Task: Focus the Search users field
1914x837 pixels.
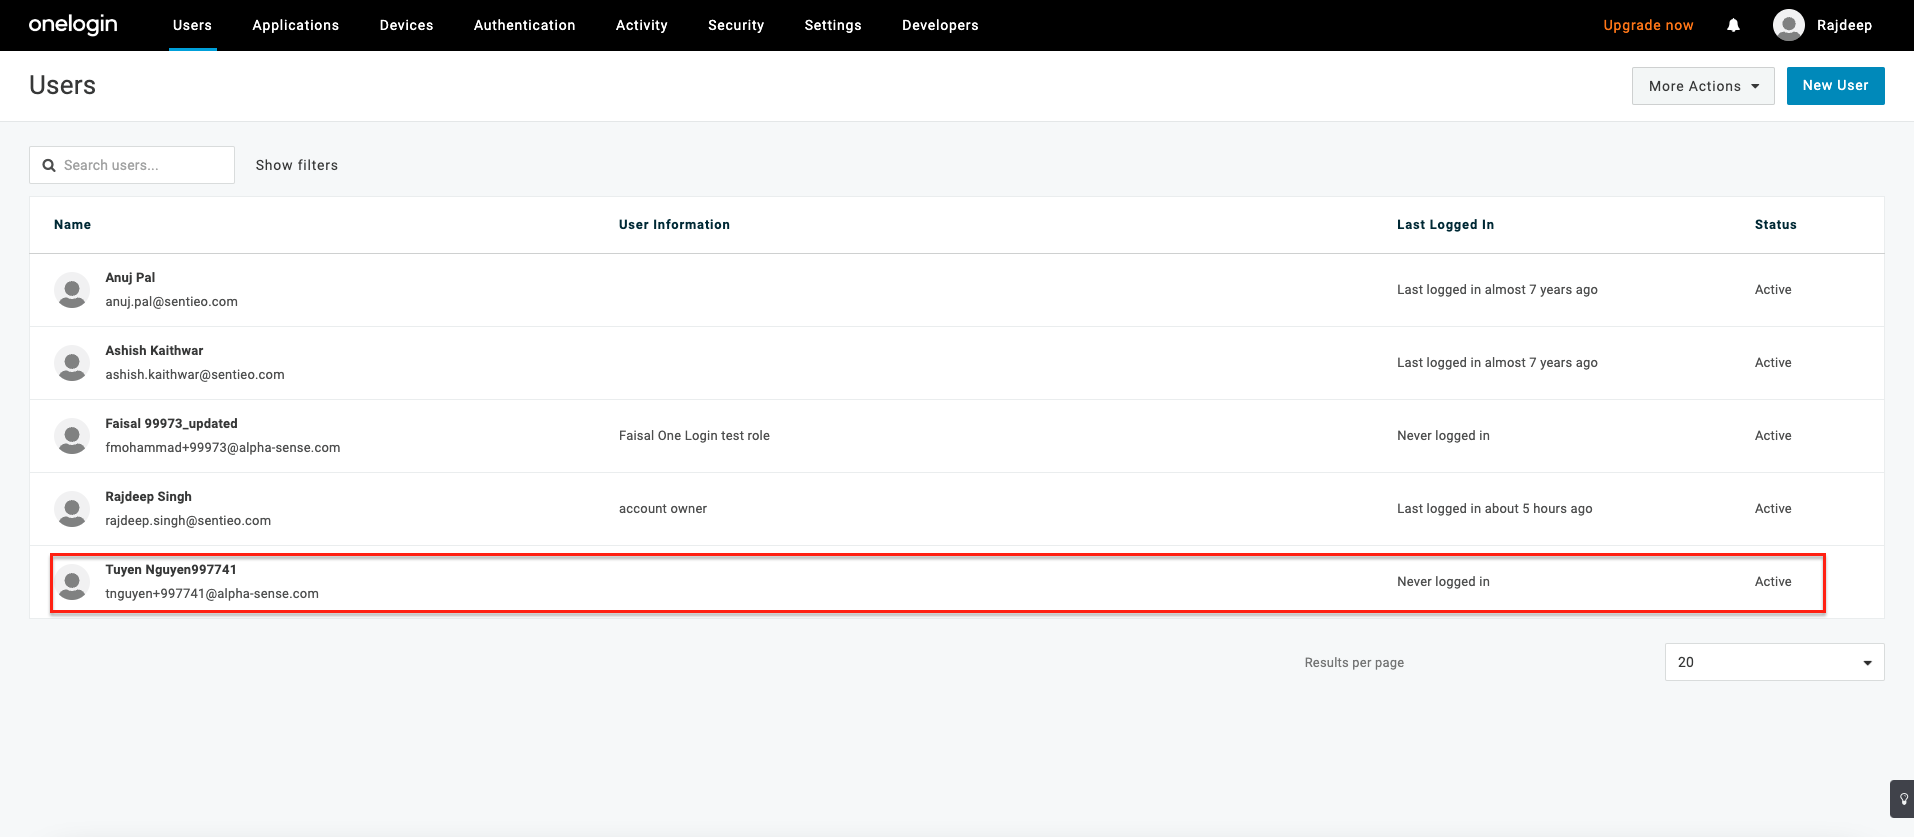Action: (140, 165)
